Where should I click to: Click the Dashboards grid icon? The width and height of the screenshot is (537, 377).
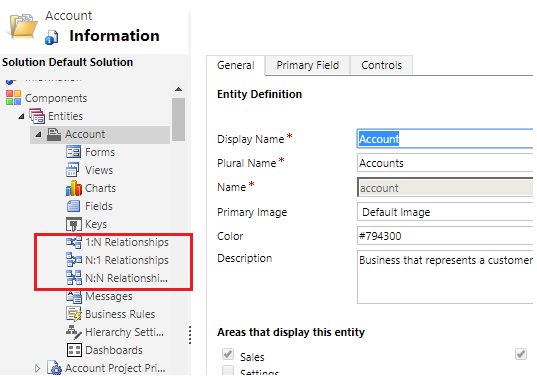pos(74,350)
